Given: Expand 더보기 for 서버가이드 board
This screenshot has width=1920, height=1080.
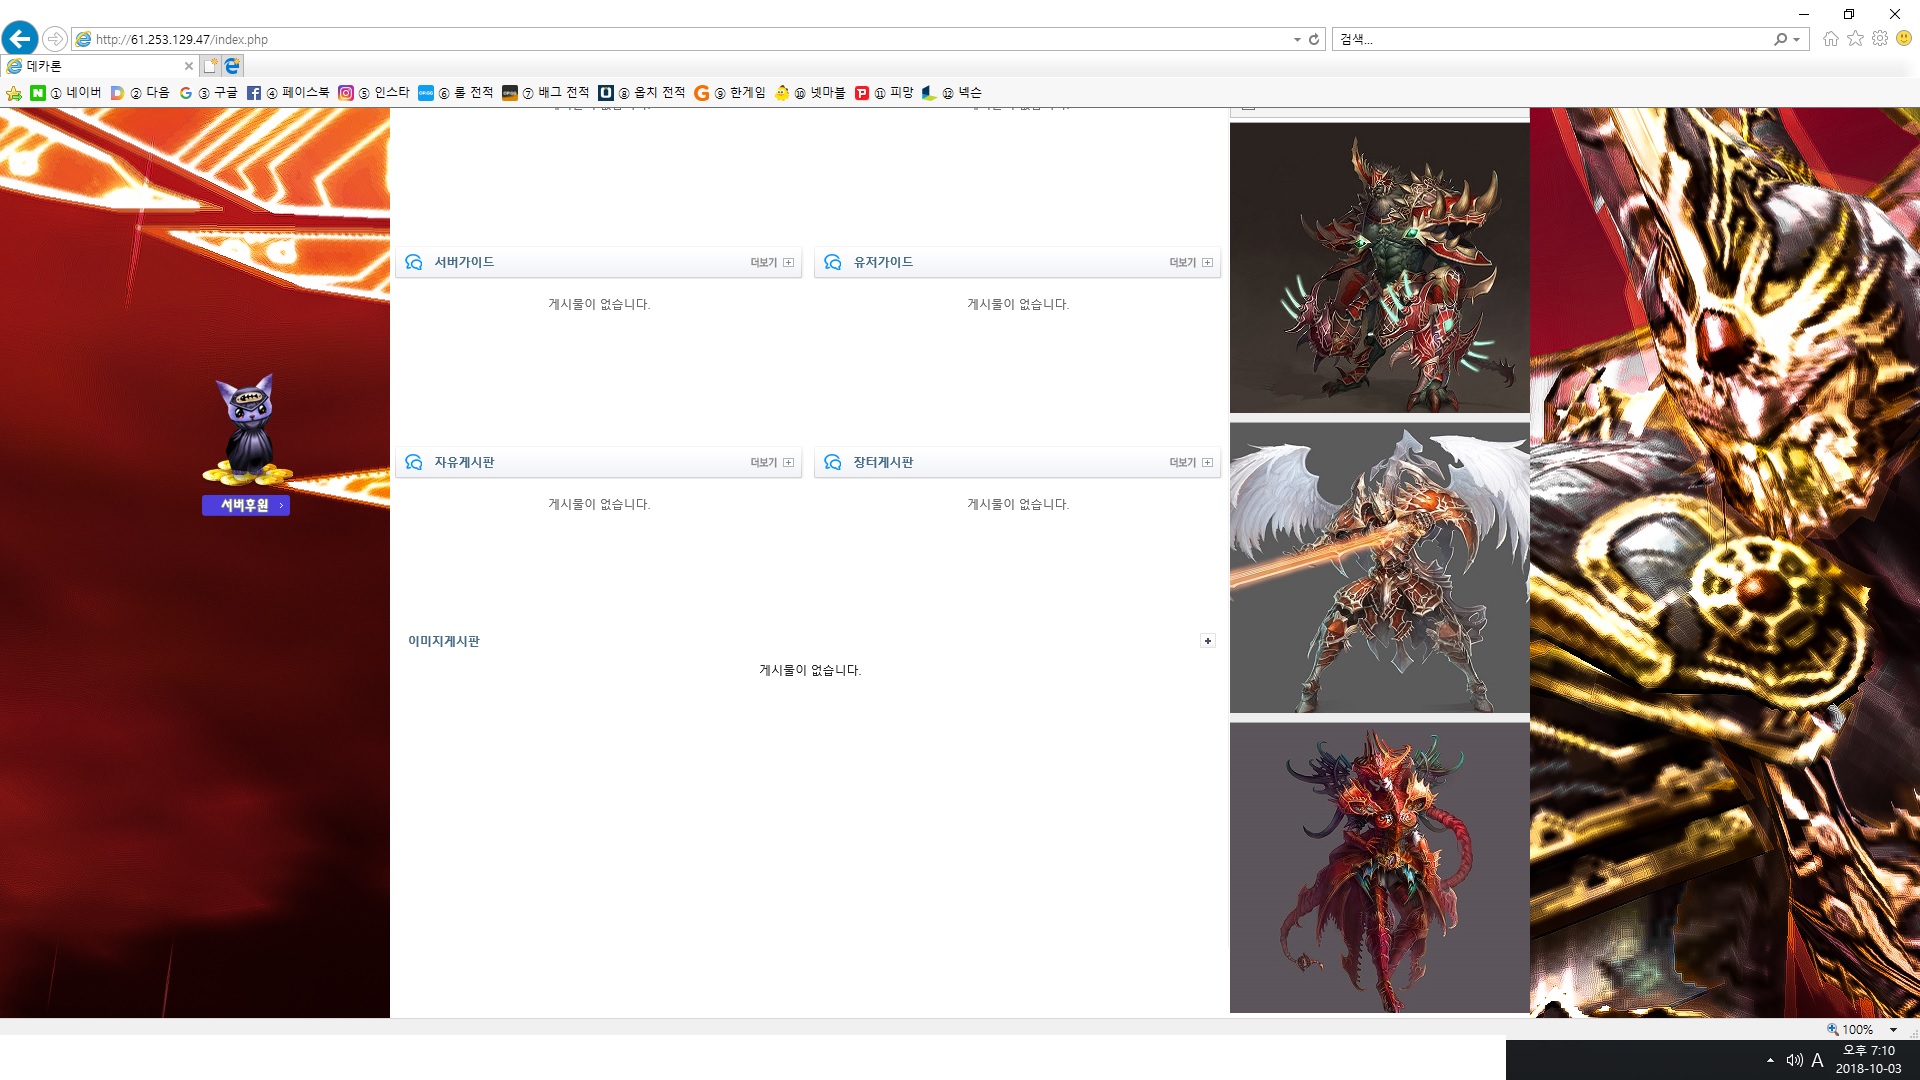Looking at the screenshot, I should (x=771, y=263).
